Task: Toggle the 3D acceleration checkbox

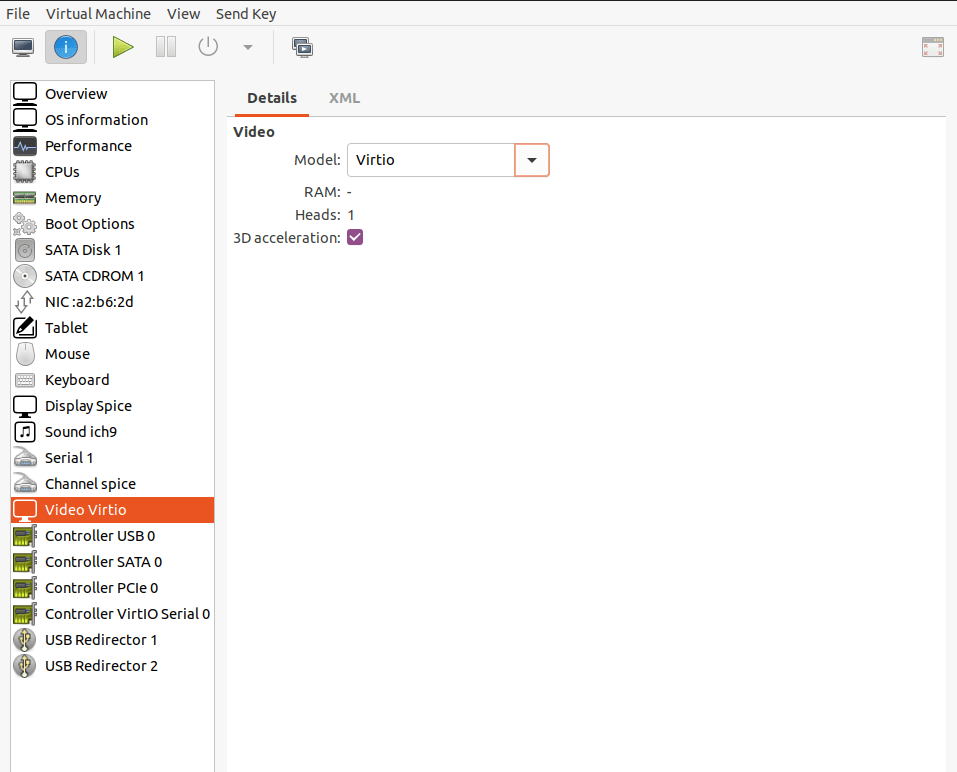Action: coord(355,237)
